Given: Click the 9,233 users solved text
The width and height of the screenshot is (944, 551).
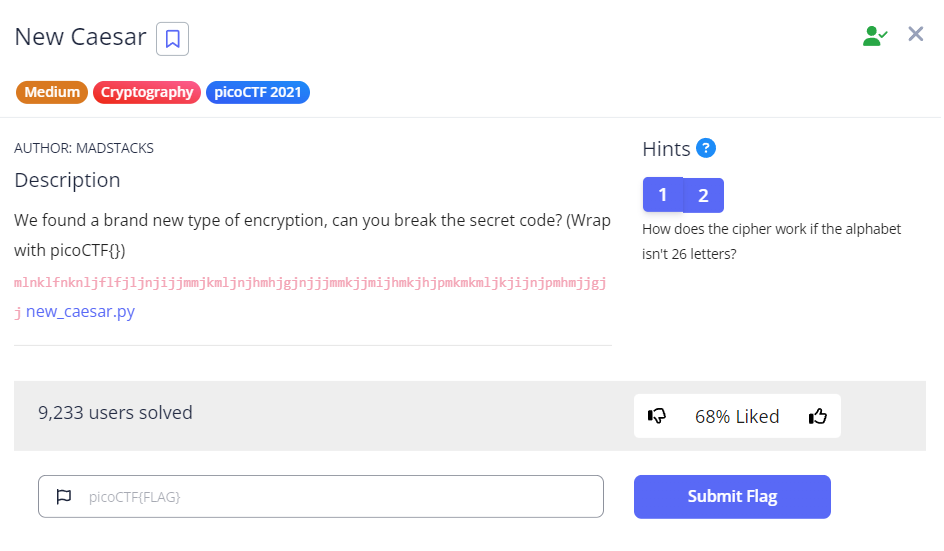Looking at the screenshot, I should (x=115, y=412).
